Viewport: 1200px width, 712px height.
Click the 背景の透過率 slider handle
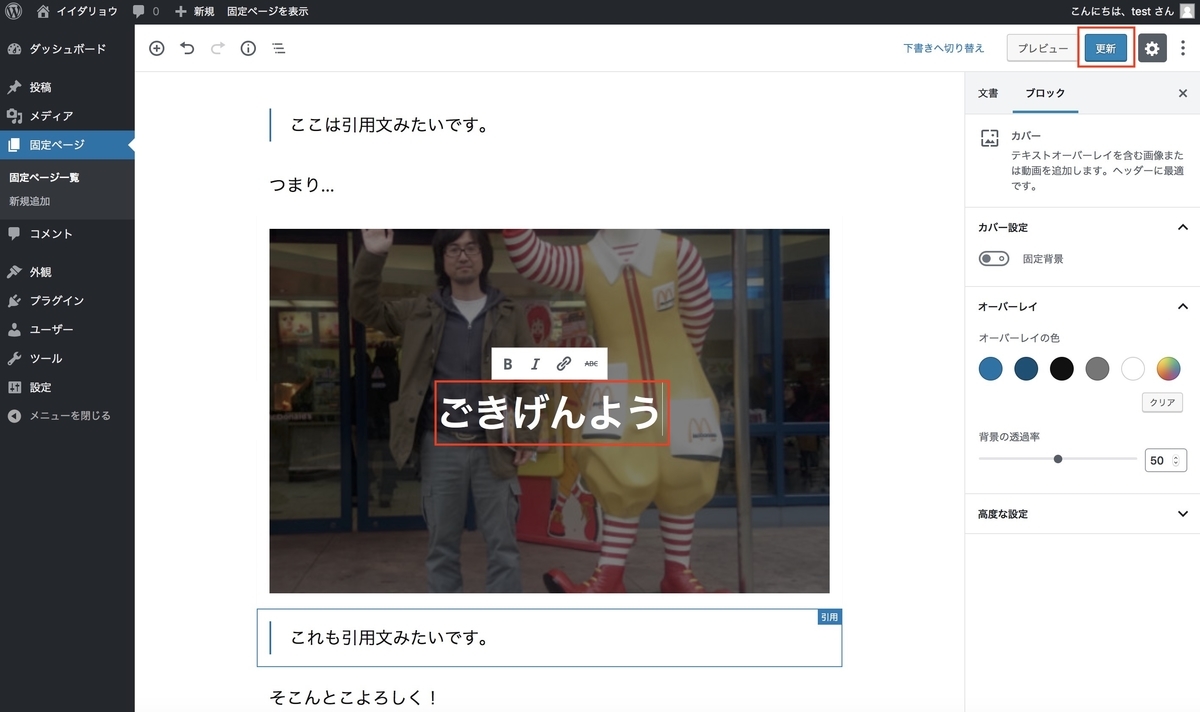coord(1058,459)
